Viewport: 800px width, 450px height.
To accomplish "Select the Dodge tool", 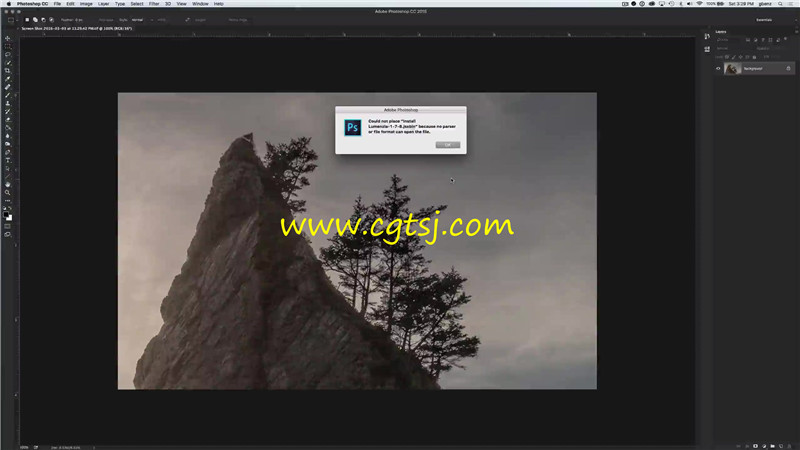I will tap(8, 143).
